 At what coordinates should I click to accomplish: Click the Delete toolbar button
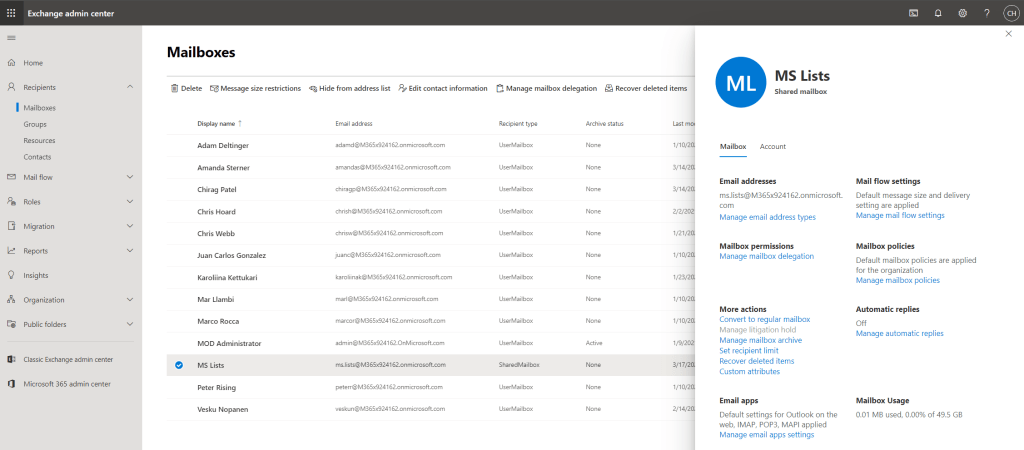pos(185,88)
